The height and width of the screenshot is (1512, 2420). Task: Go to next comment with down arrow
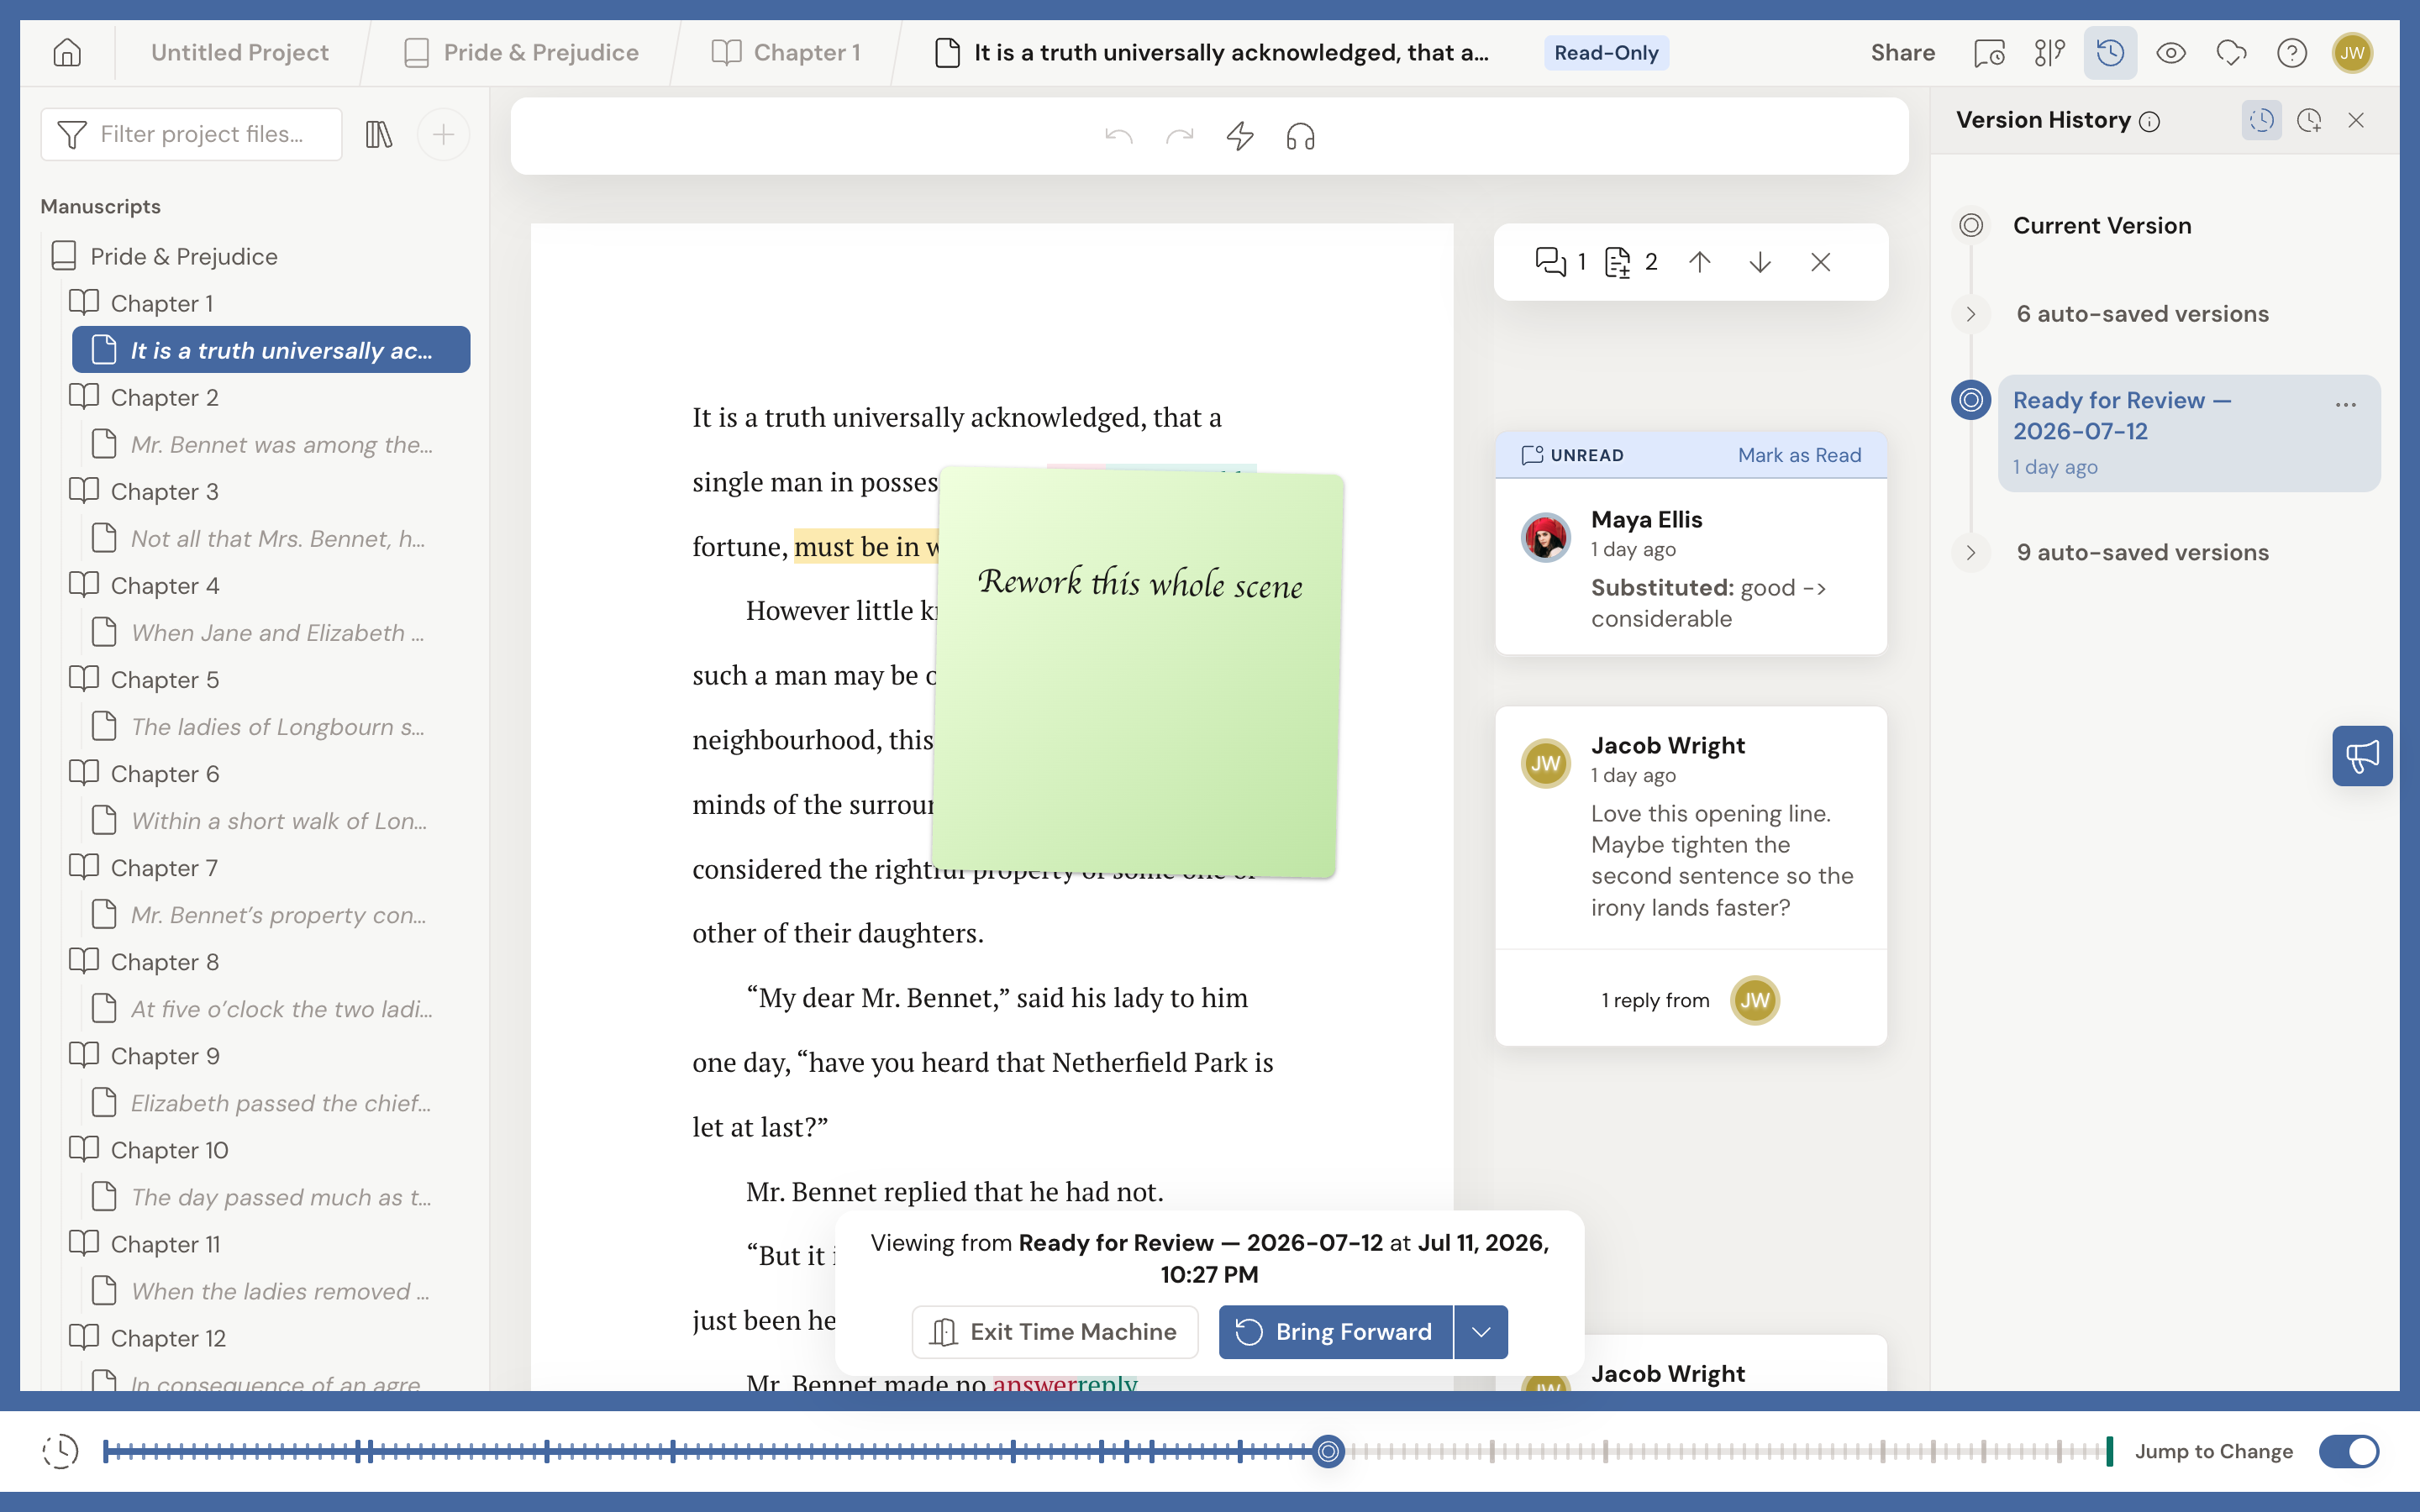(x=1760, y=262)
